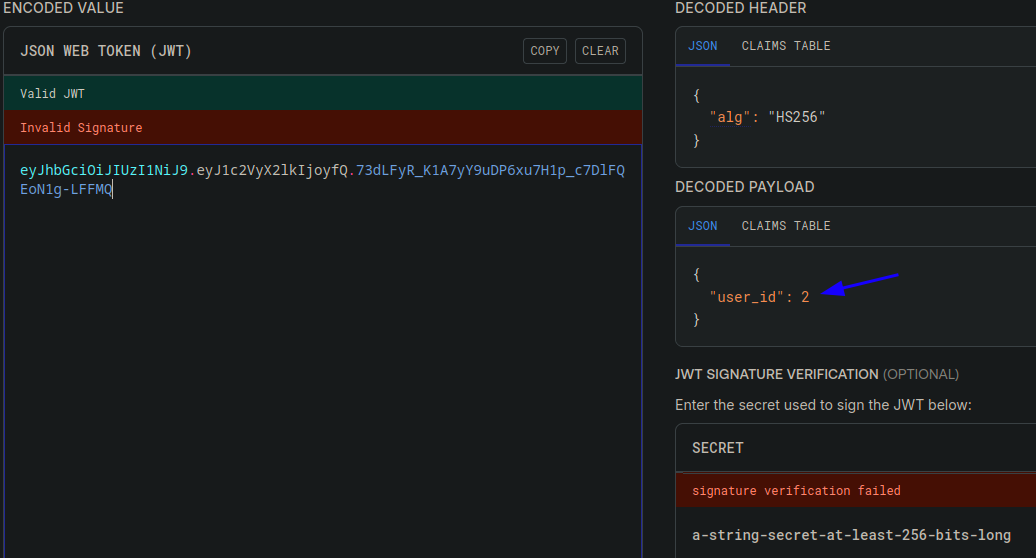Click the "alg": "HS256" line in header
Viewport: 1036px width, 558px height.
(x=767, y=117)
